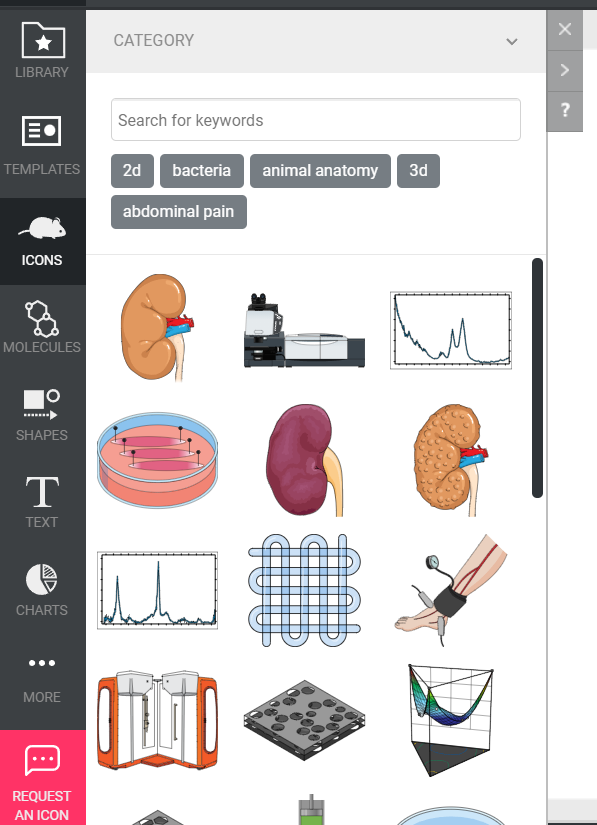The height and width of the screenshot is (825, 597).
Task: Click the icon list scrollbar
Action: click(537, 378)
